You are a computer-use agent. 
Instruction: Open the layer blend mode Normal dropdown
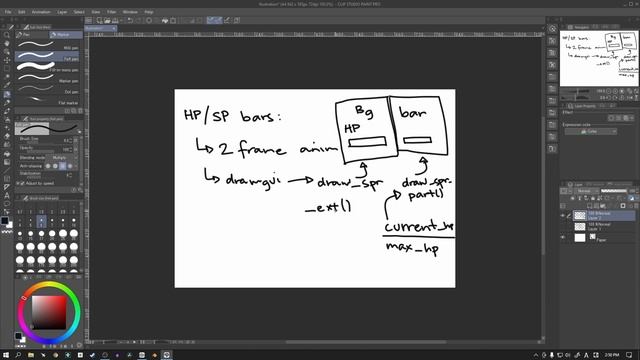[587, 191]
